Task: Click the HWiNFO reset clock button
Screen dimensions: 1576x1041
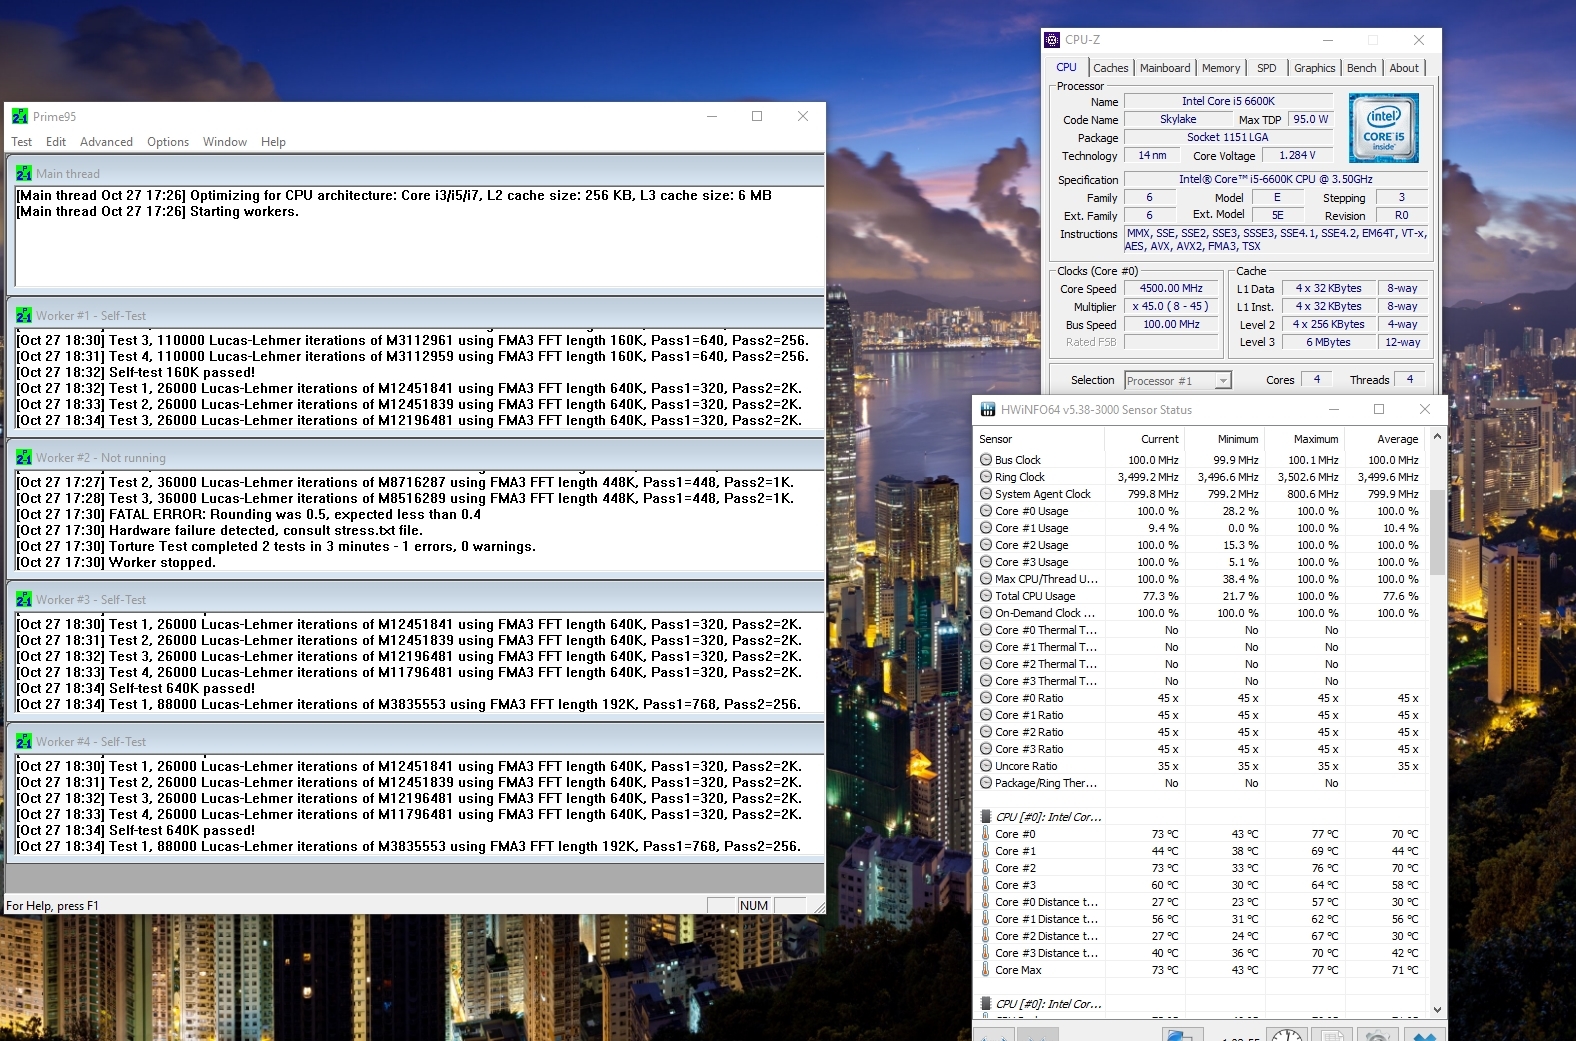Action: (x=1287, y=1036)
